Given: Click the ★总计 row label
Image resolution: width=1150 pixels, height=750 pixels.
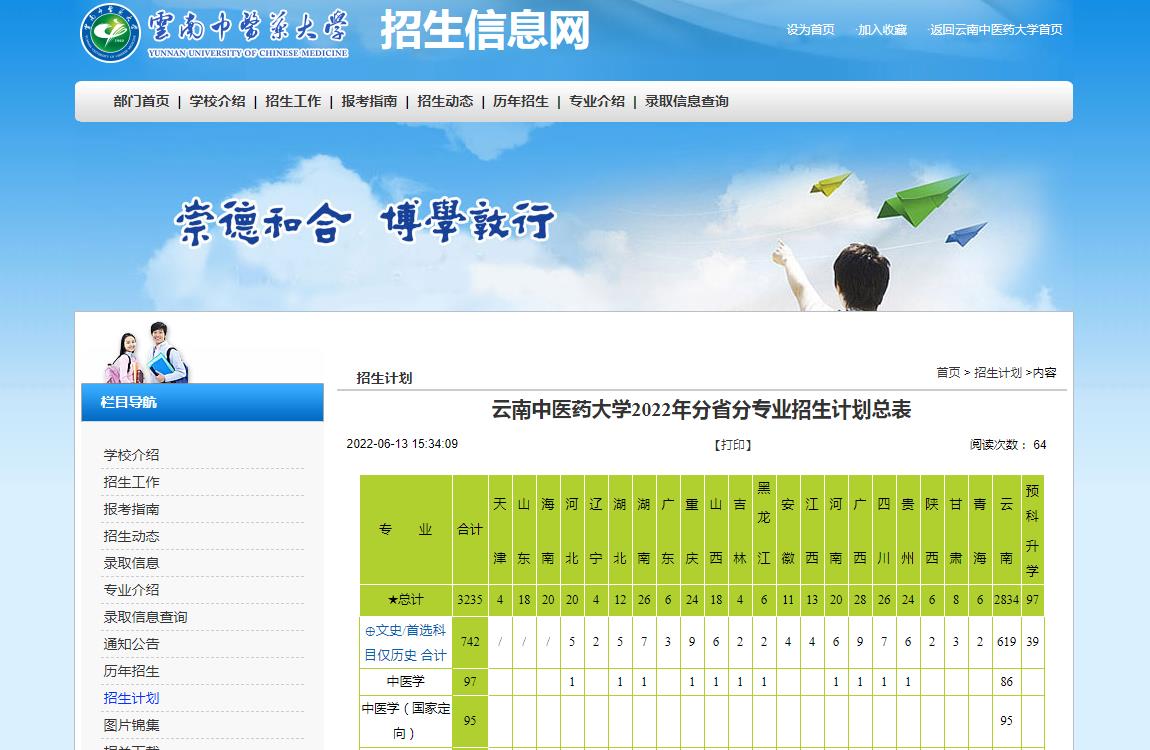Looking at the screenshot, I should (406, 600).
